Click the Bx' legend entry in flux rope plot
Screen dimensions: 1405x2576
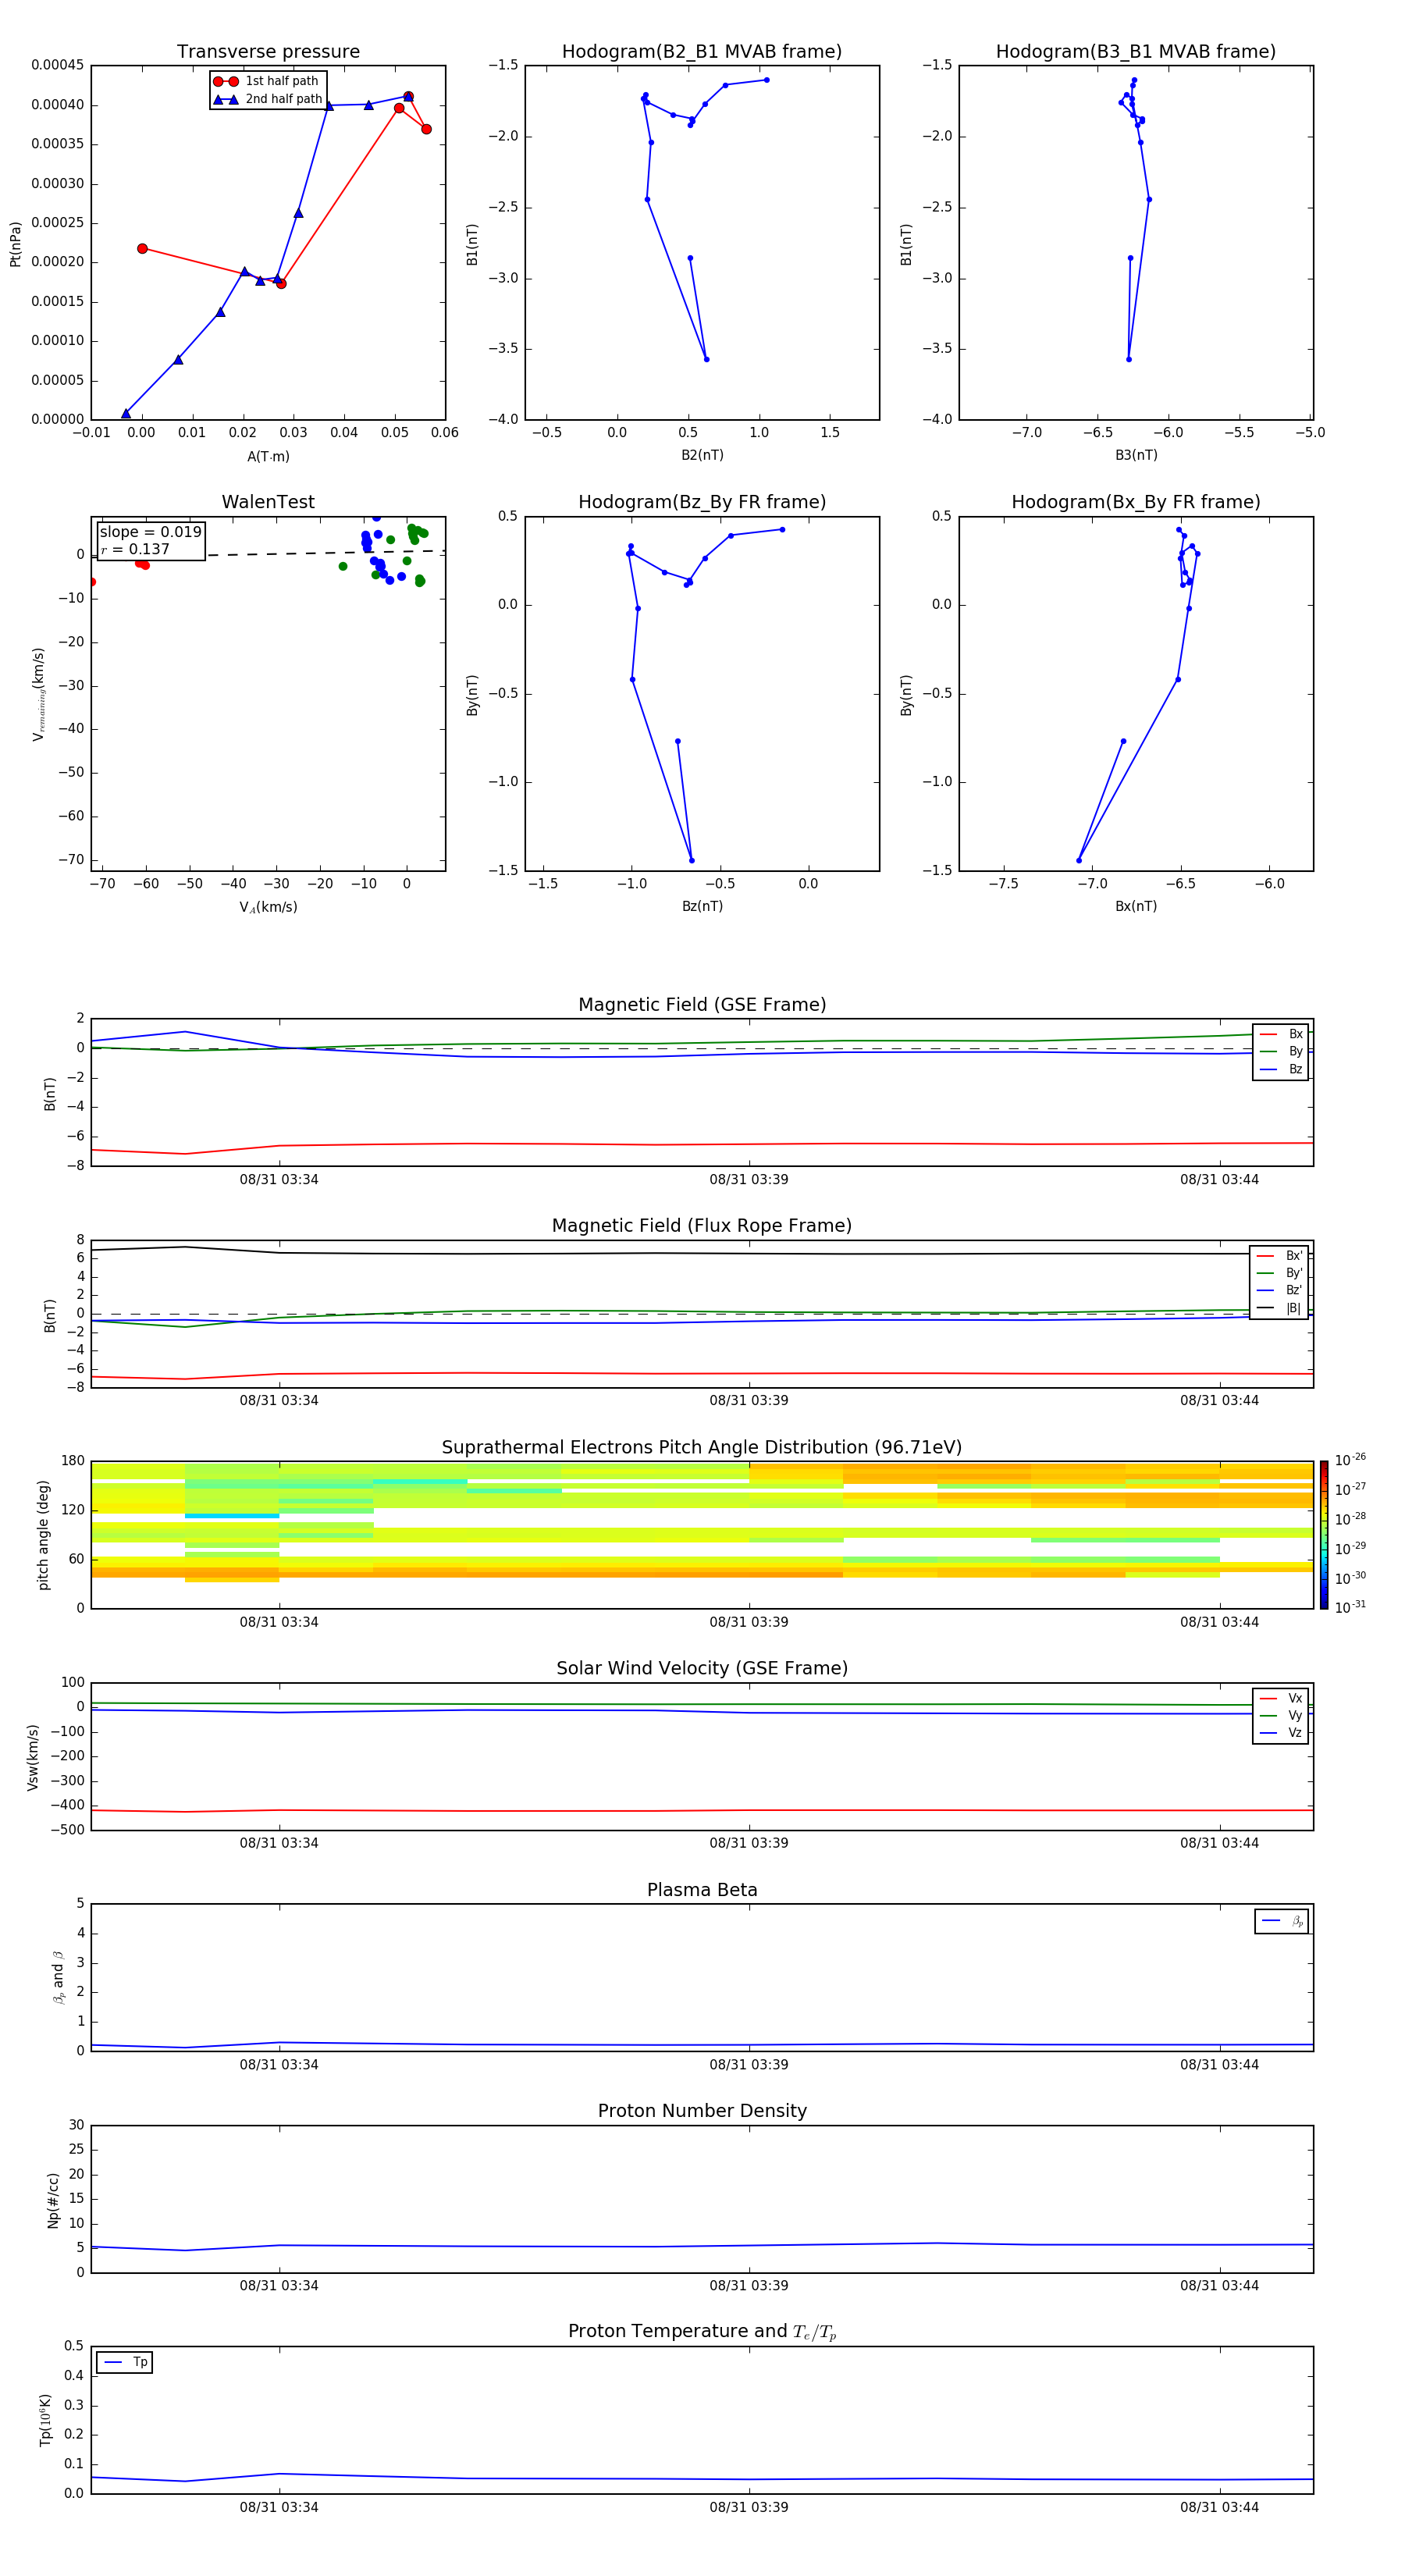(x=1279, y=1256)
